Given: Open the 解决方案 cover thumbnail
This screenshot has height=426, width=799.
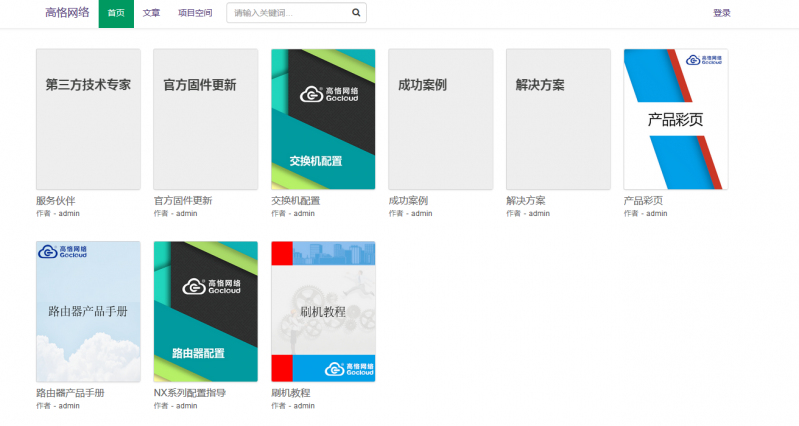Looking at the screenshot, I should pos(558,119).
